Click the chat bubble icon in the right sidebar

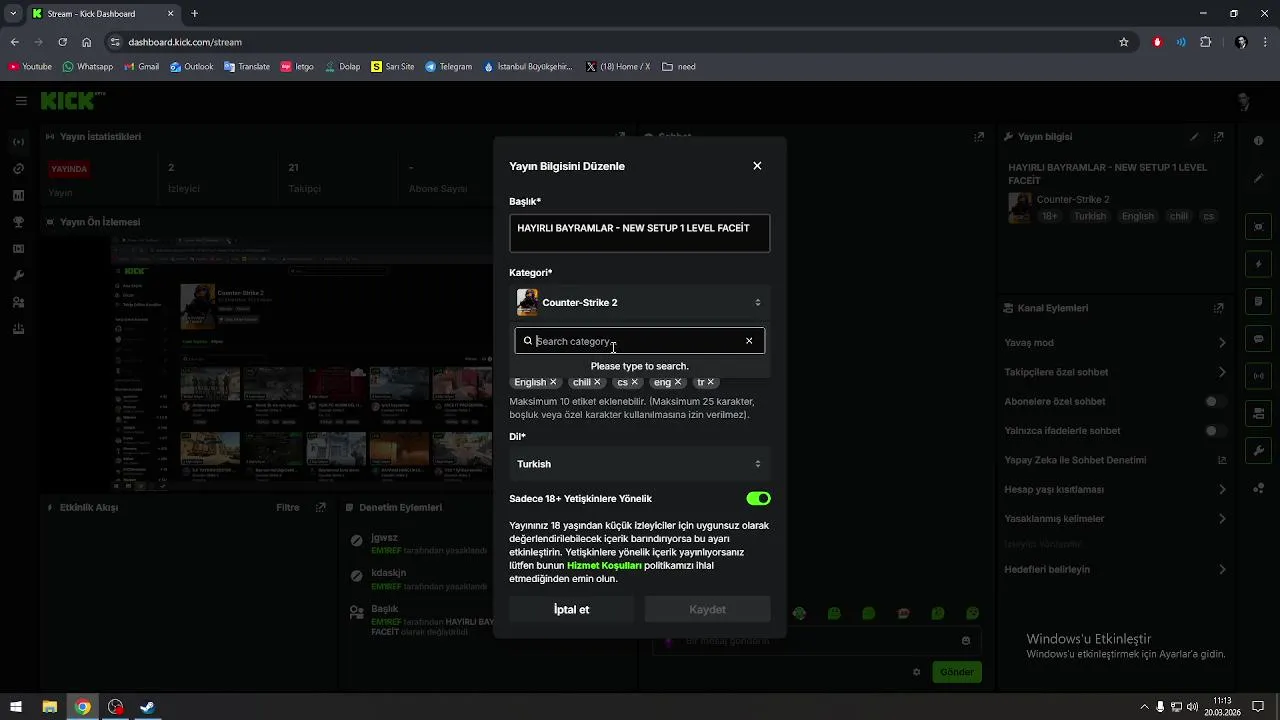click(1259, 339)
